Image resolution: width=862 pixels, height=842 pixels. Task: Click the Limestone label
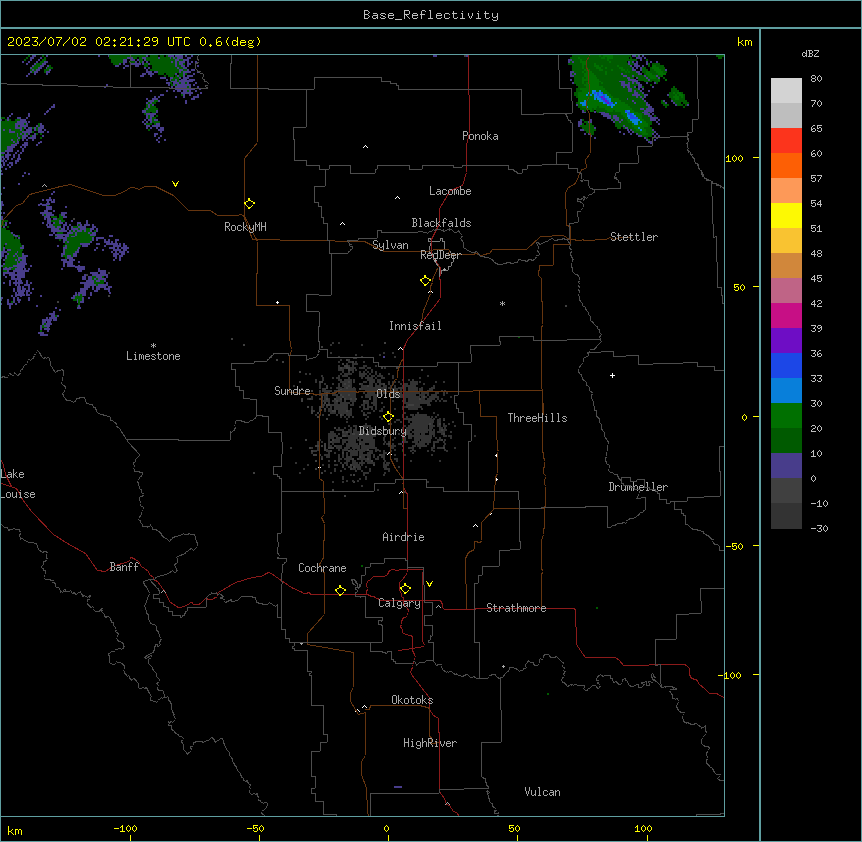coord(153,356)
